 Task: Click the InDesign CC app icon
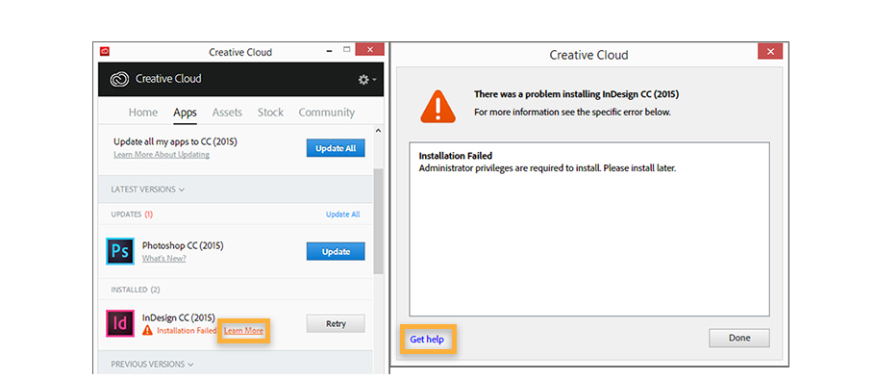tap(120, 324)
